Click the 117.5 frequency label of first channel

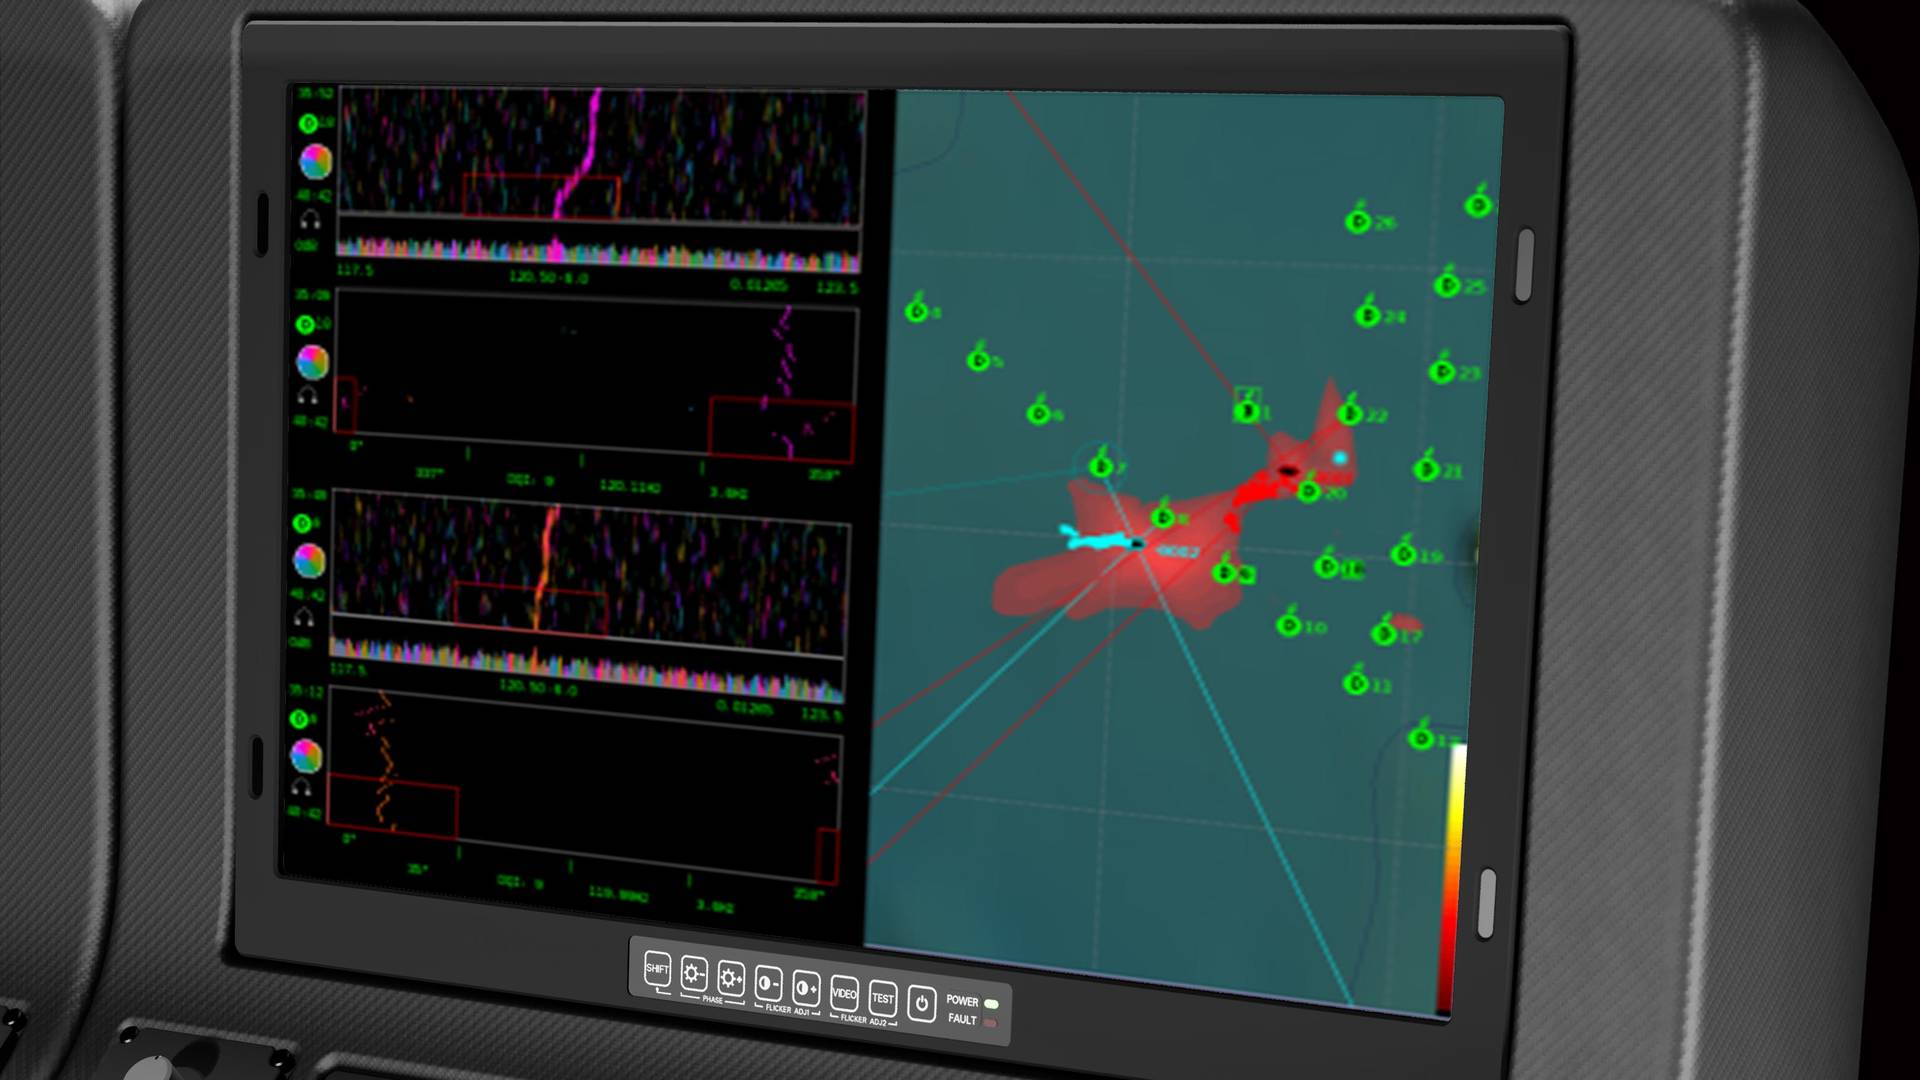tap(355, 270)
